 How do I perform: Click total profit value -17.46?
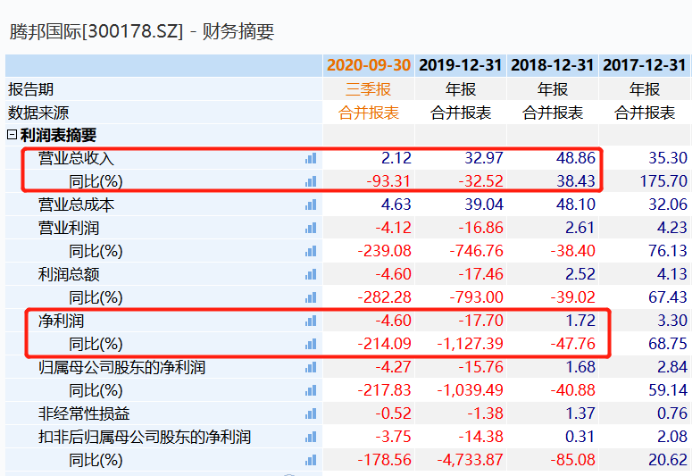(x=481, y=274)
